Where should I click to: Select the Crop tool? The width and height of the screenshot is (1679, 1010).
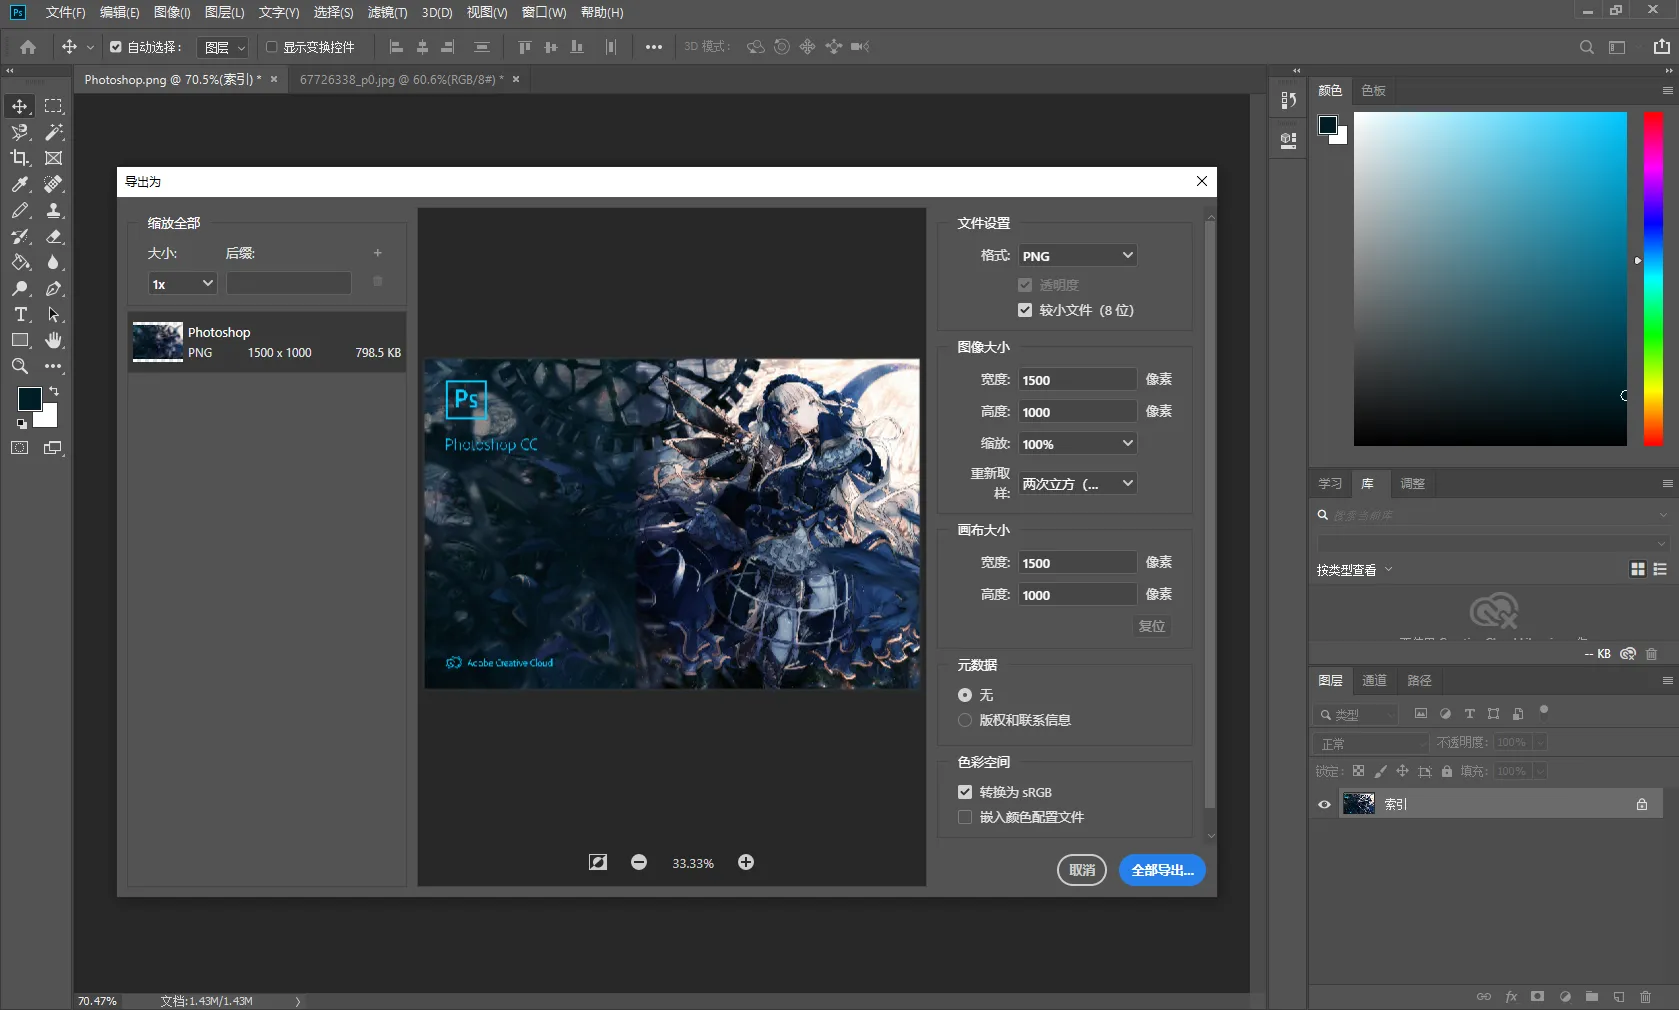[x=20, y=158]
